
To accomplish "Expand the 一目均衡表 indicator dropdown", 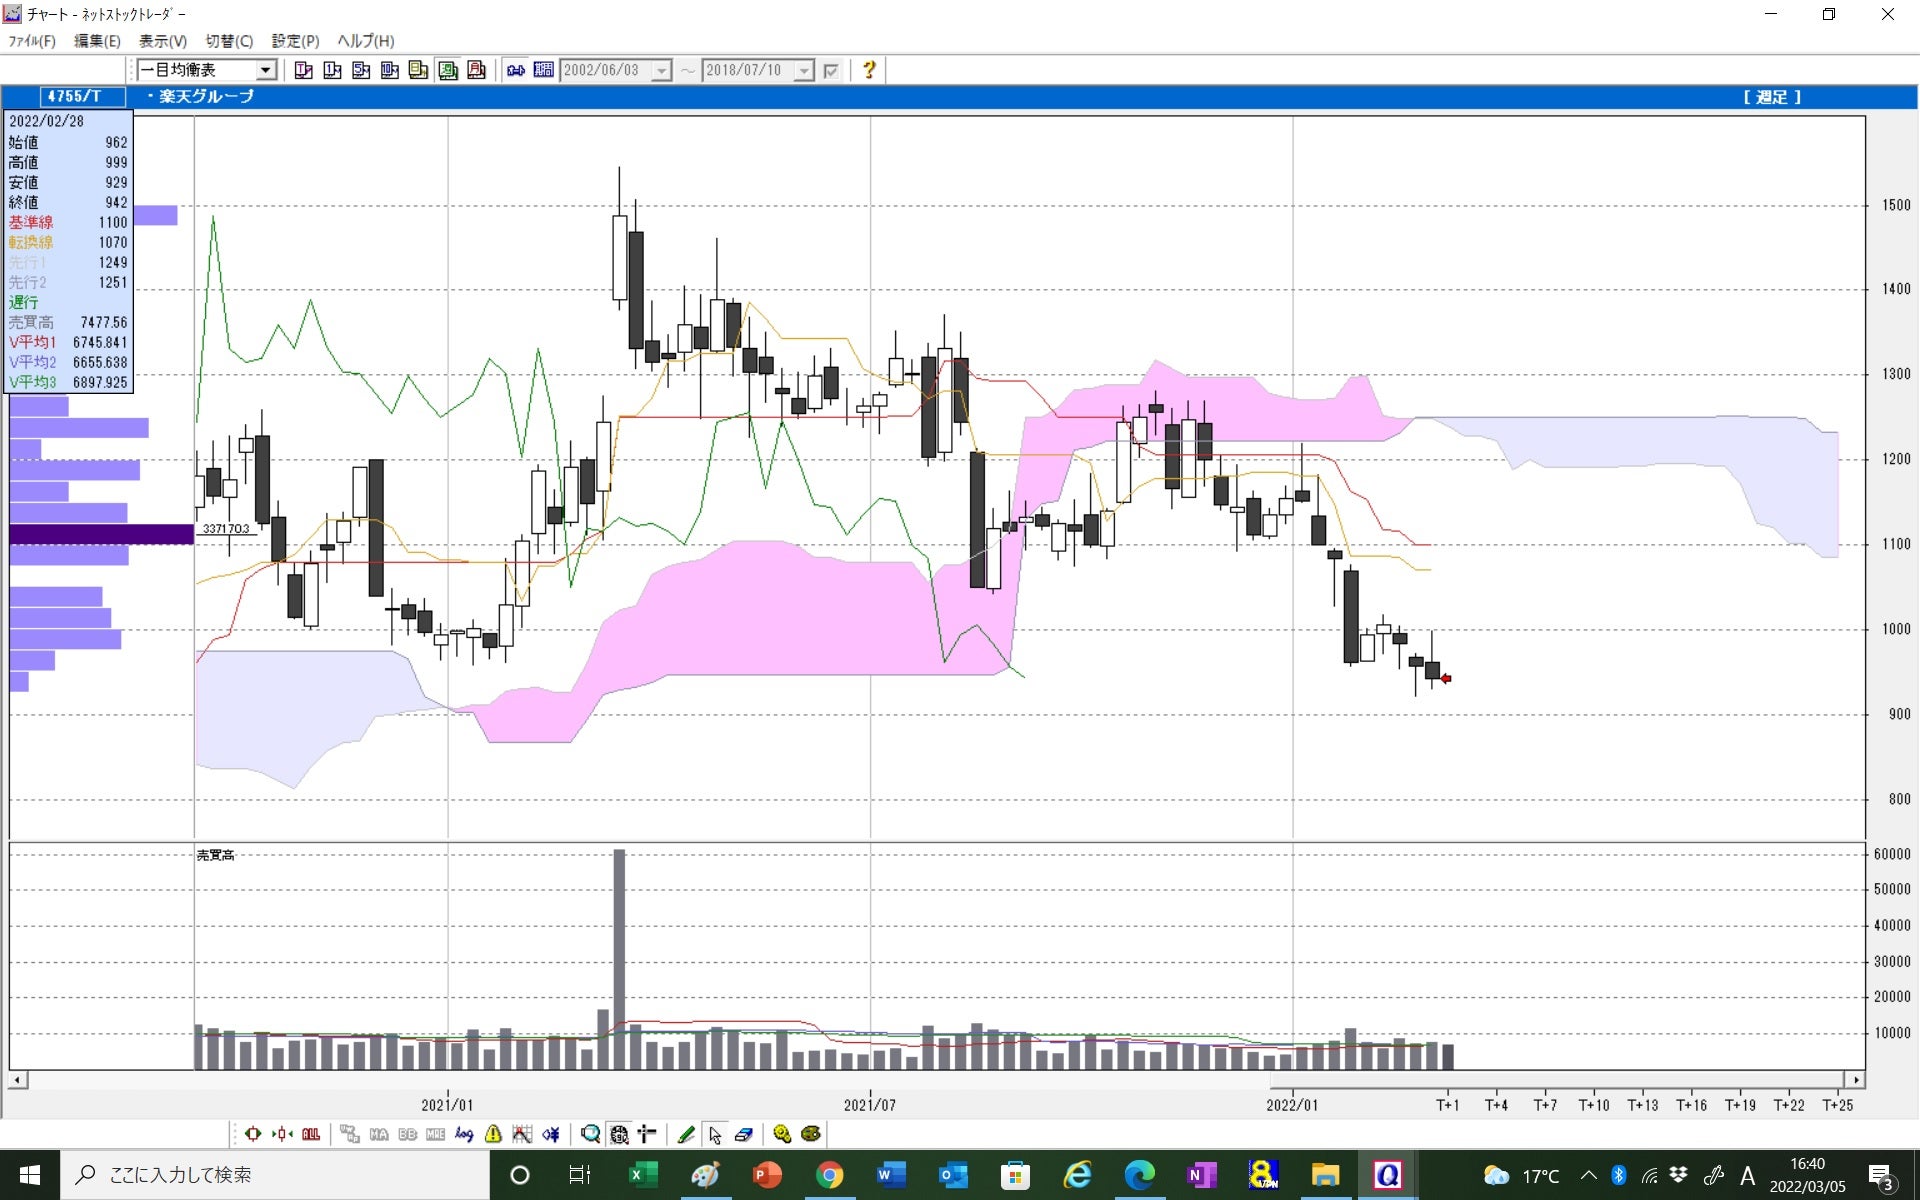I will [x=266, y=70].
